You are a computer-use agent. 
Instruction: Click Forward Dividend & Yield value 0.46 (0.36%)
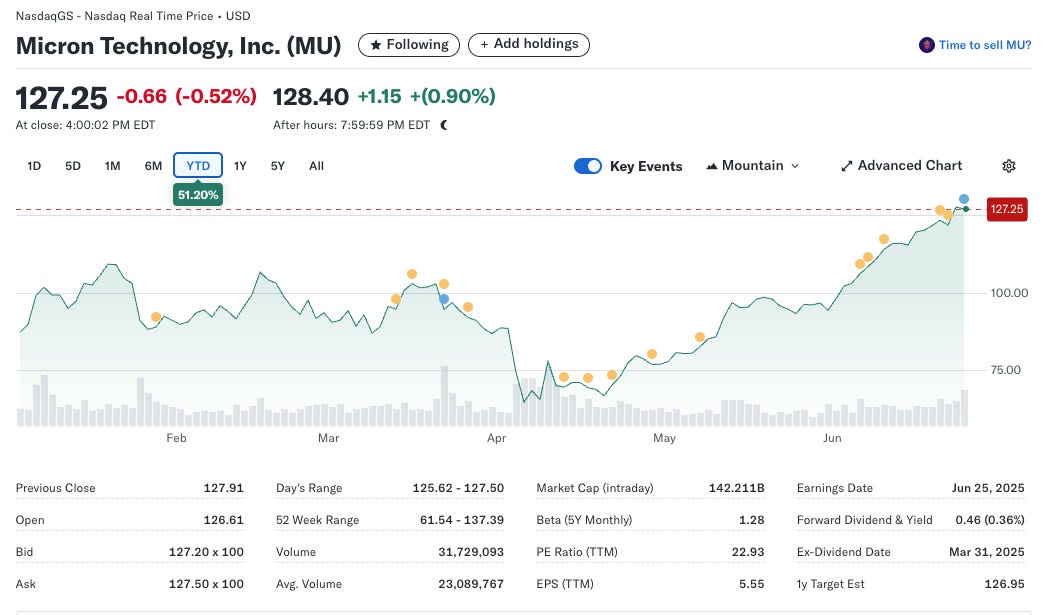click(x=990, y=520)
